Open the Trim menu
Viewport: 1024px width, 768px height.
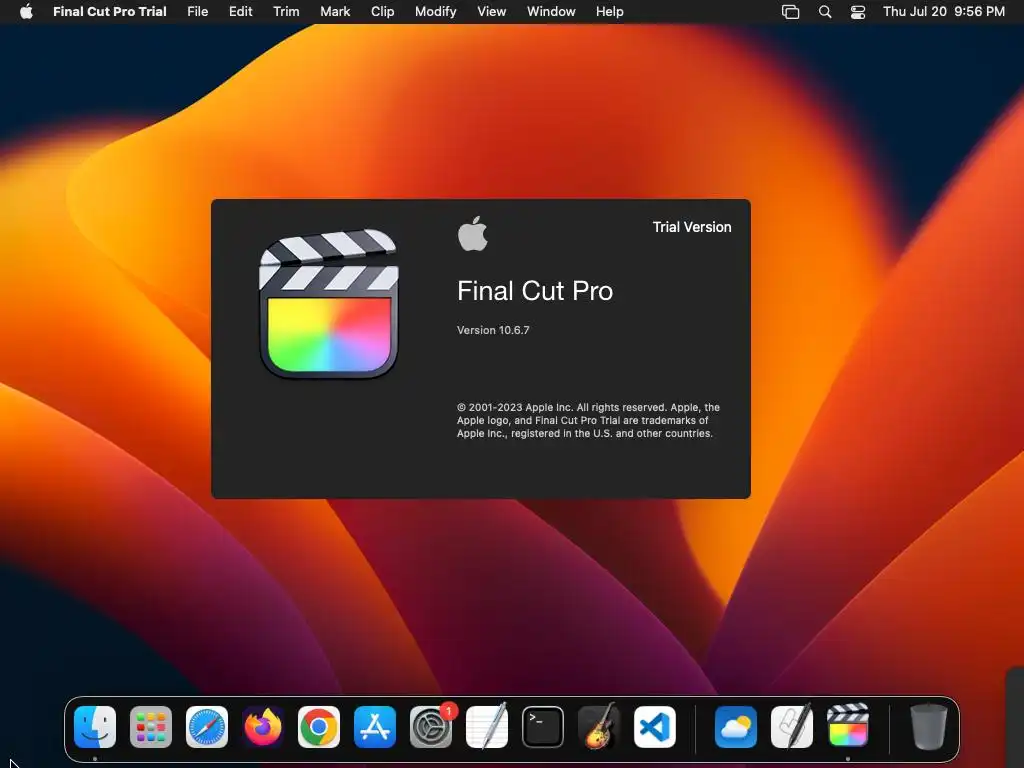286,11
